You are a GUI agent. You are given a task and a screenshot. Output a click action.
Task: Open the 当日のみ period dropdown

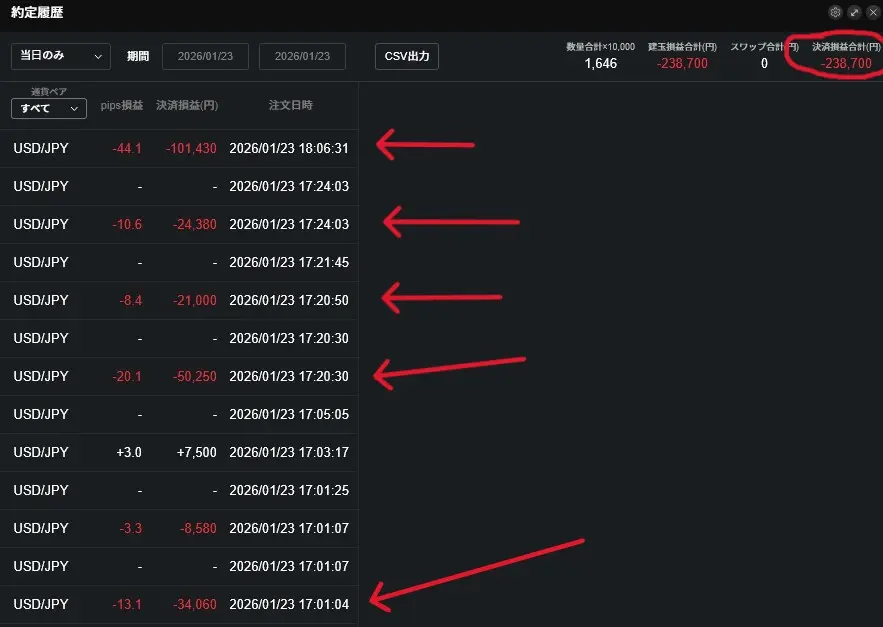click(61, 56)
